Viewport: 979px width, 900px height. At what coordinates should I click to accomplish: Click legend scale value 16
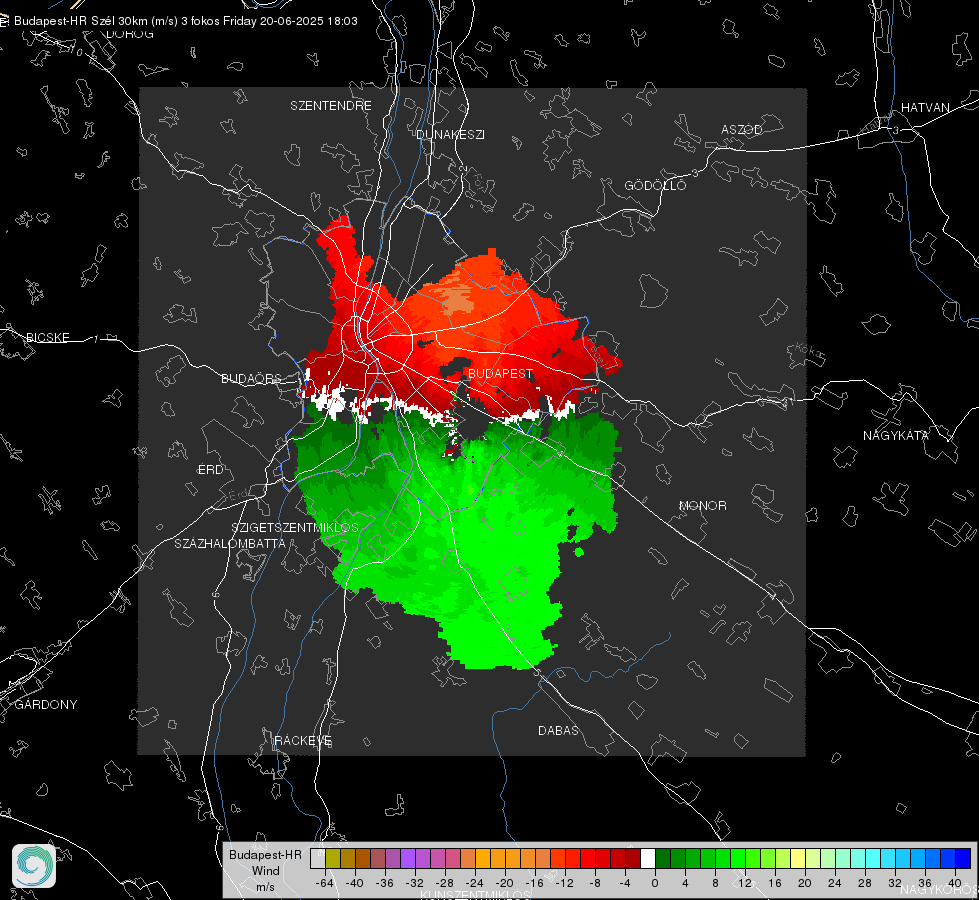775,884
